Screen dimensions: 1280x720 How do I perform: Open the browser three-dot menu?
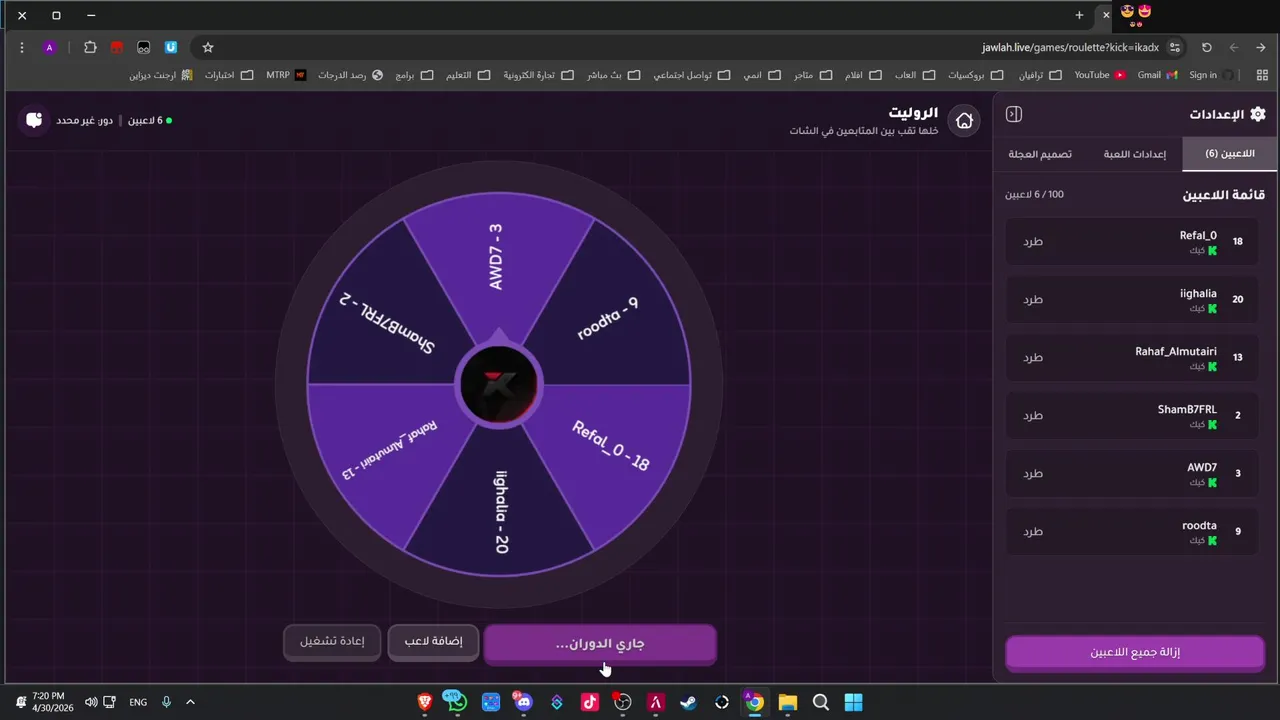[x=22, y=47]
